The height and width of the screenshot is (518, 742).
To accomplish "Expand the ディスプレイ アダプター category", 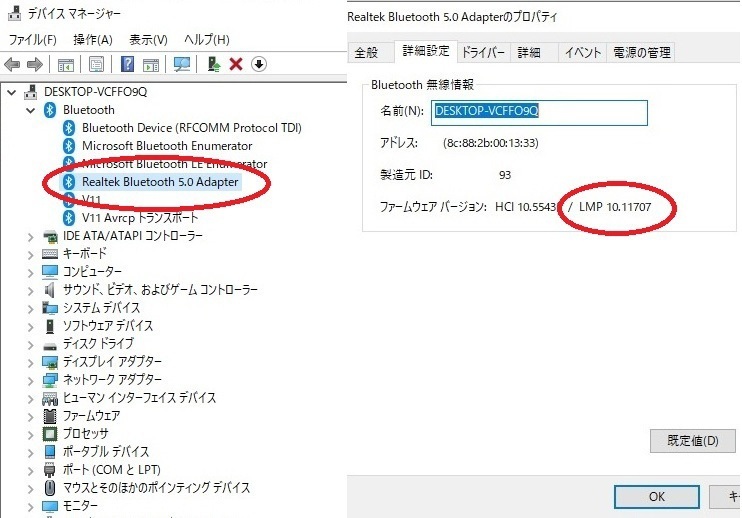I will click(31, 362).
